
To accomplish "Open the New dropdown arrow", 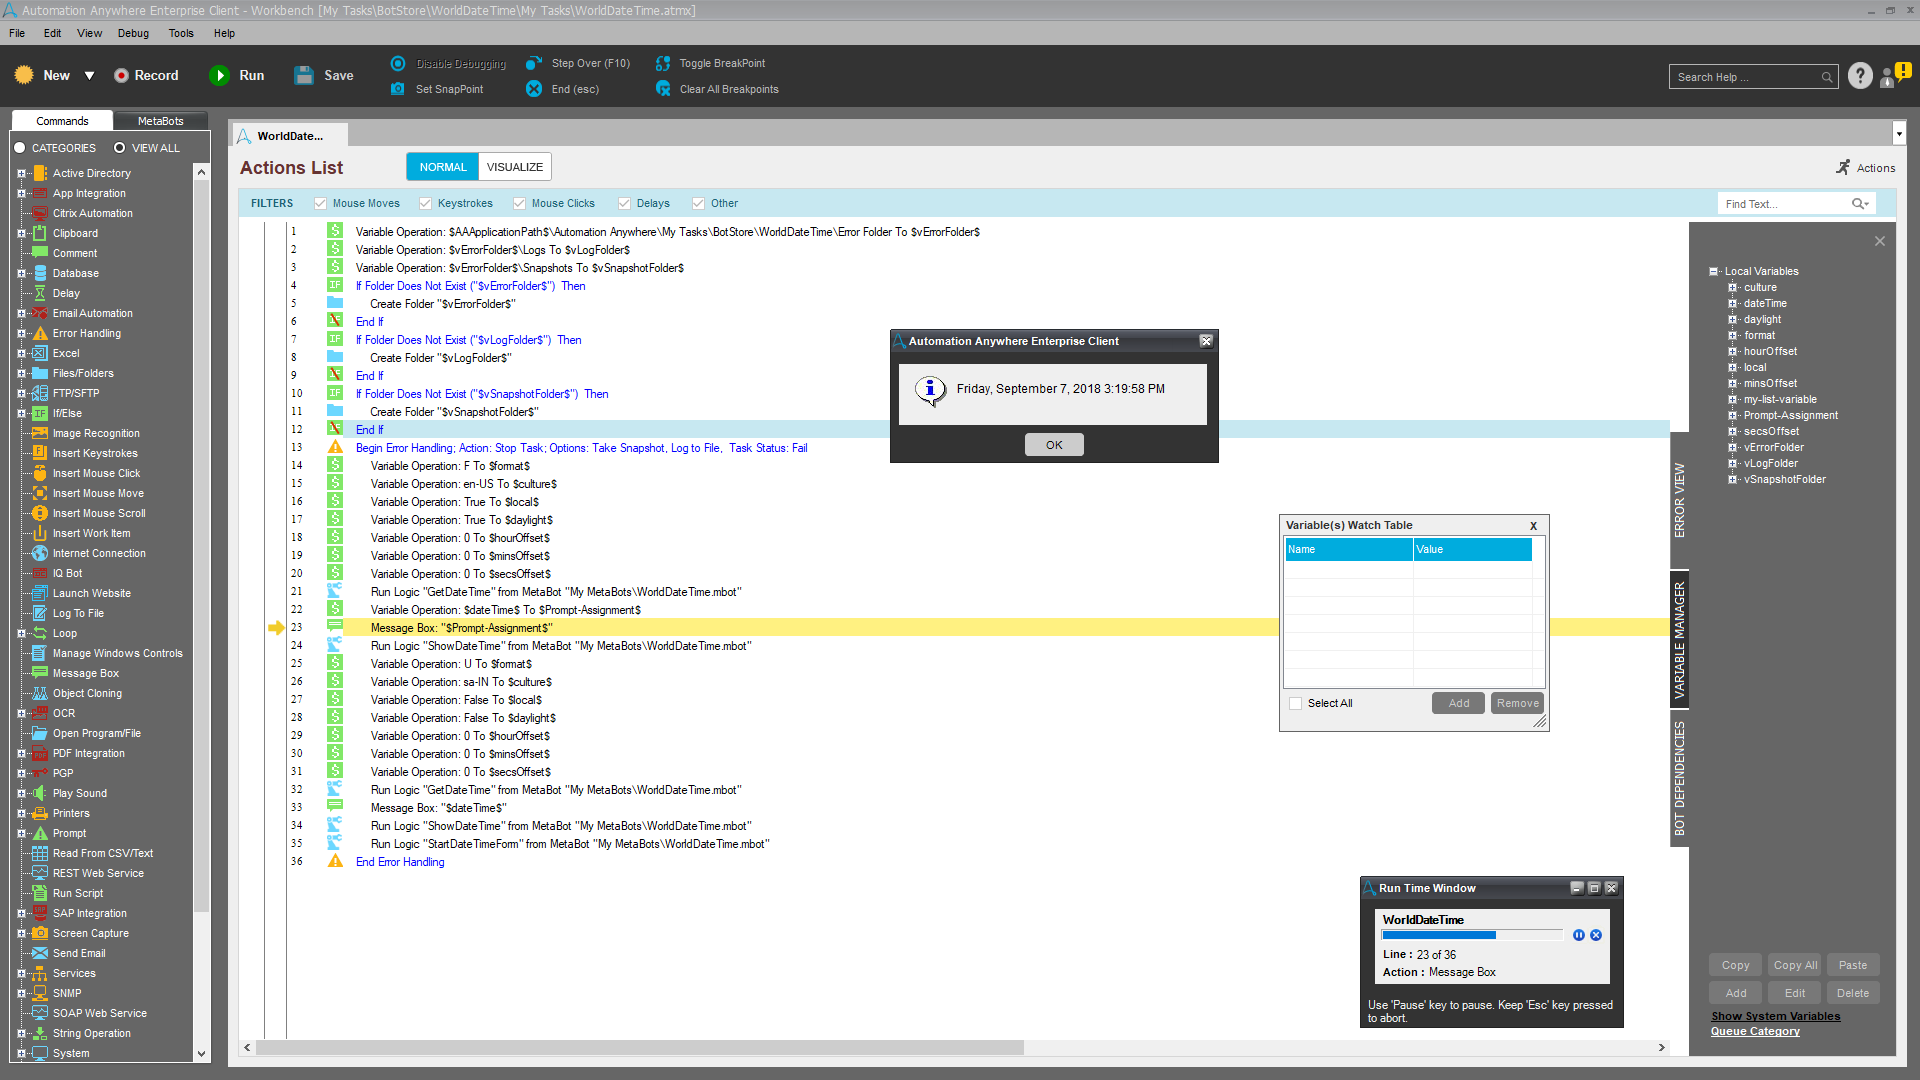I will (89, 76).
